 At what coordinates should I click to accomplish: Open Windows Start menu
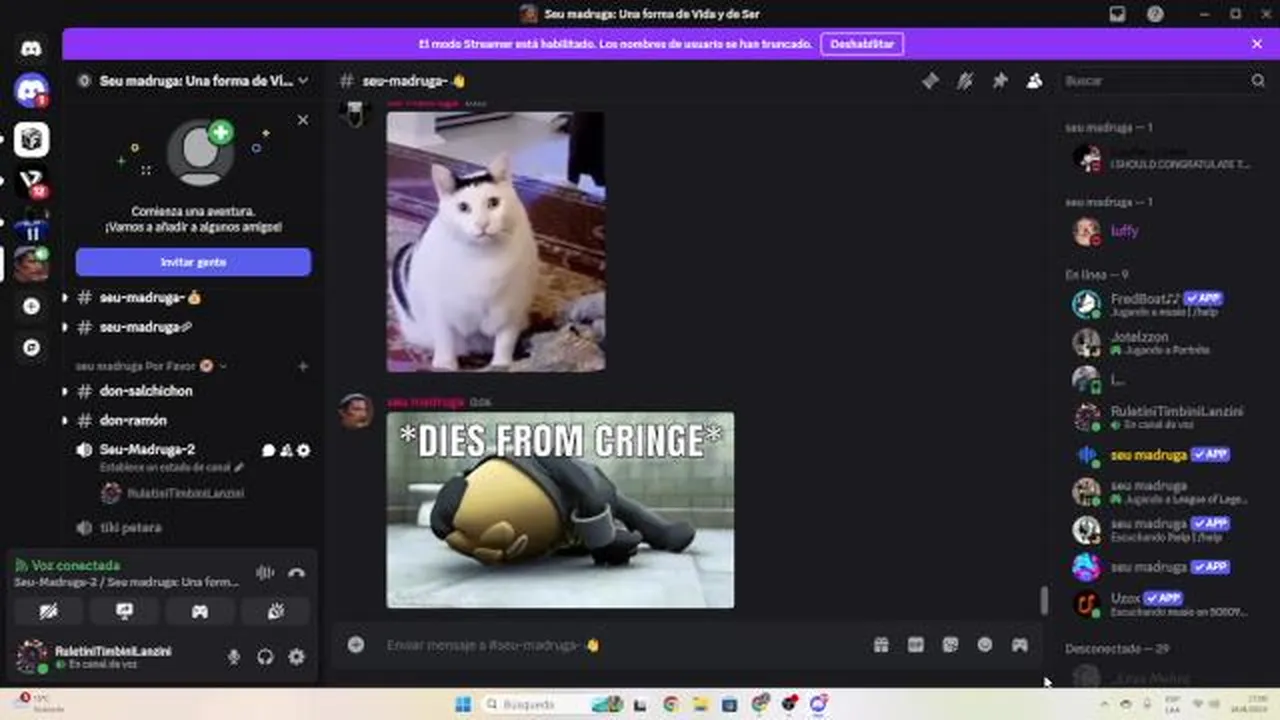click(x=463, y=704)
